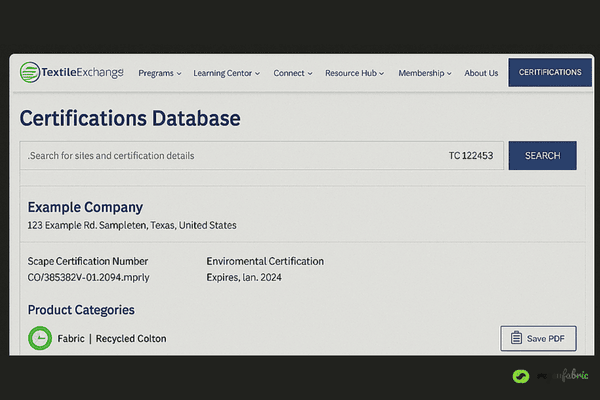Click the Scape Certification Number label
This screenshot has height=400, width=600.
88,261
